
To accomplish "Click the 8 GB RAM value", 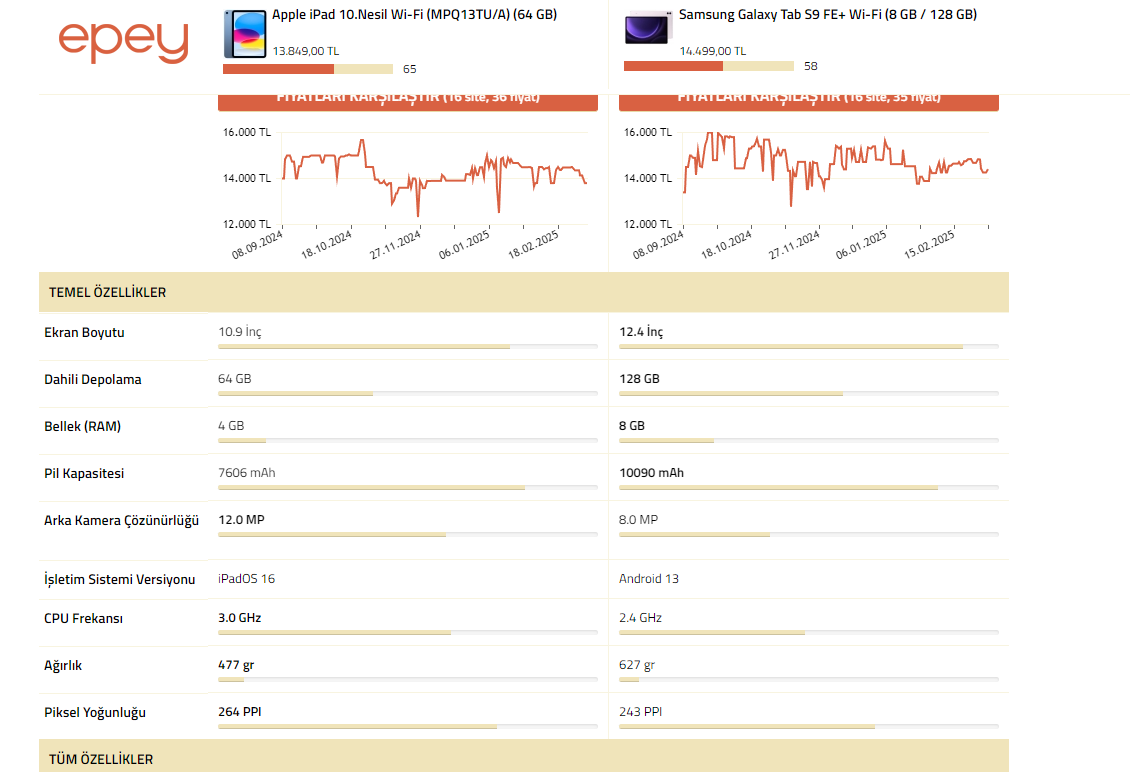I will [632, 425].
